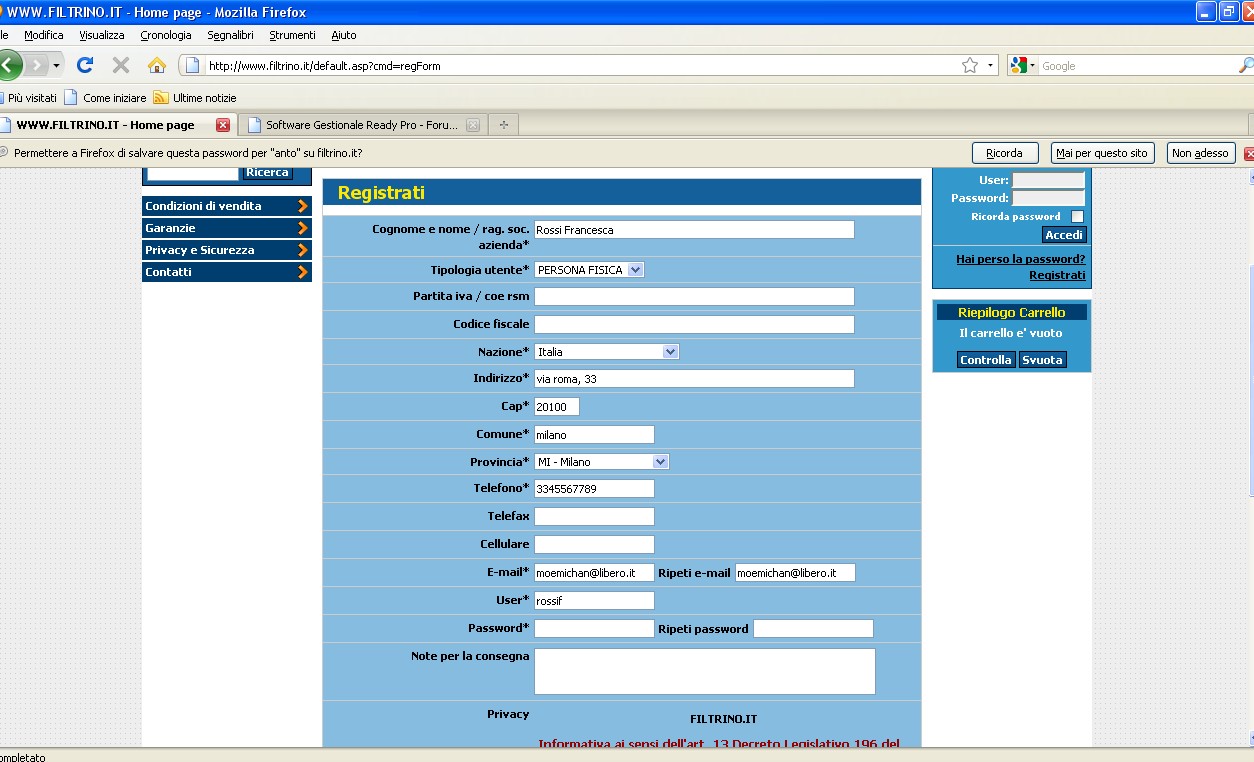Click the login box Password field
This screenshot has height=762, width=1254.
tap(1048, 198)
